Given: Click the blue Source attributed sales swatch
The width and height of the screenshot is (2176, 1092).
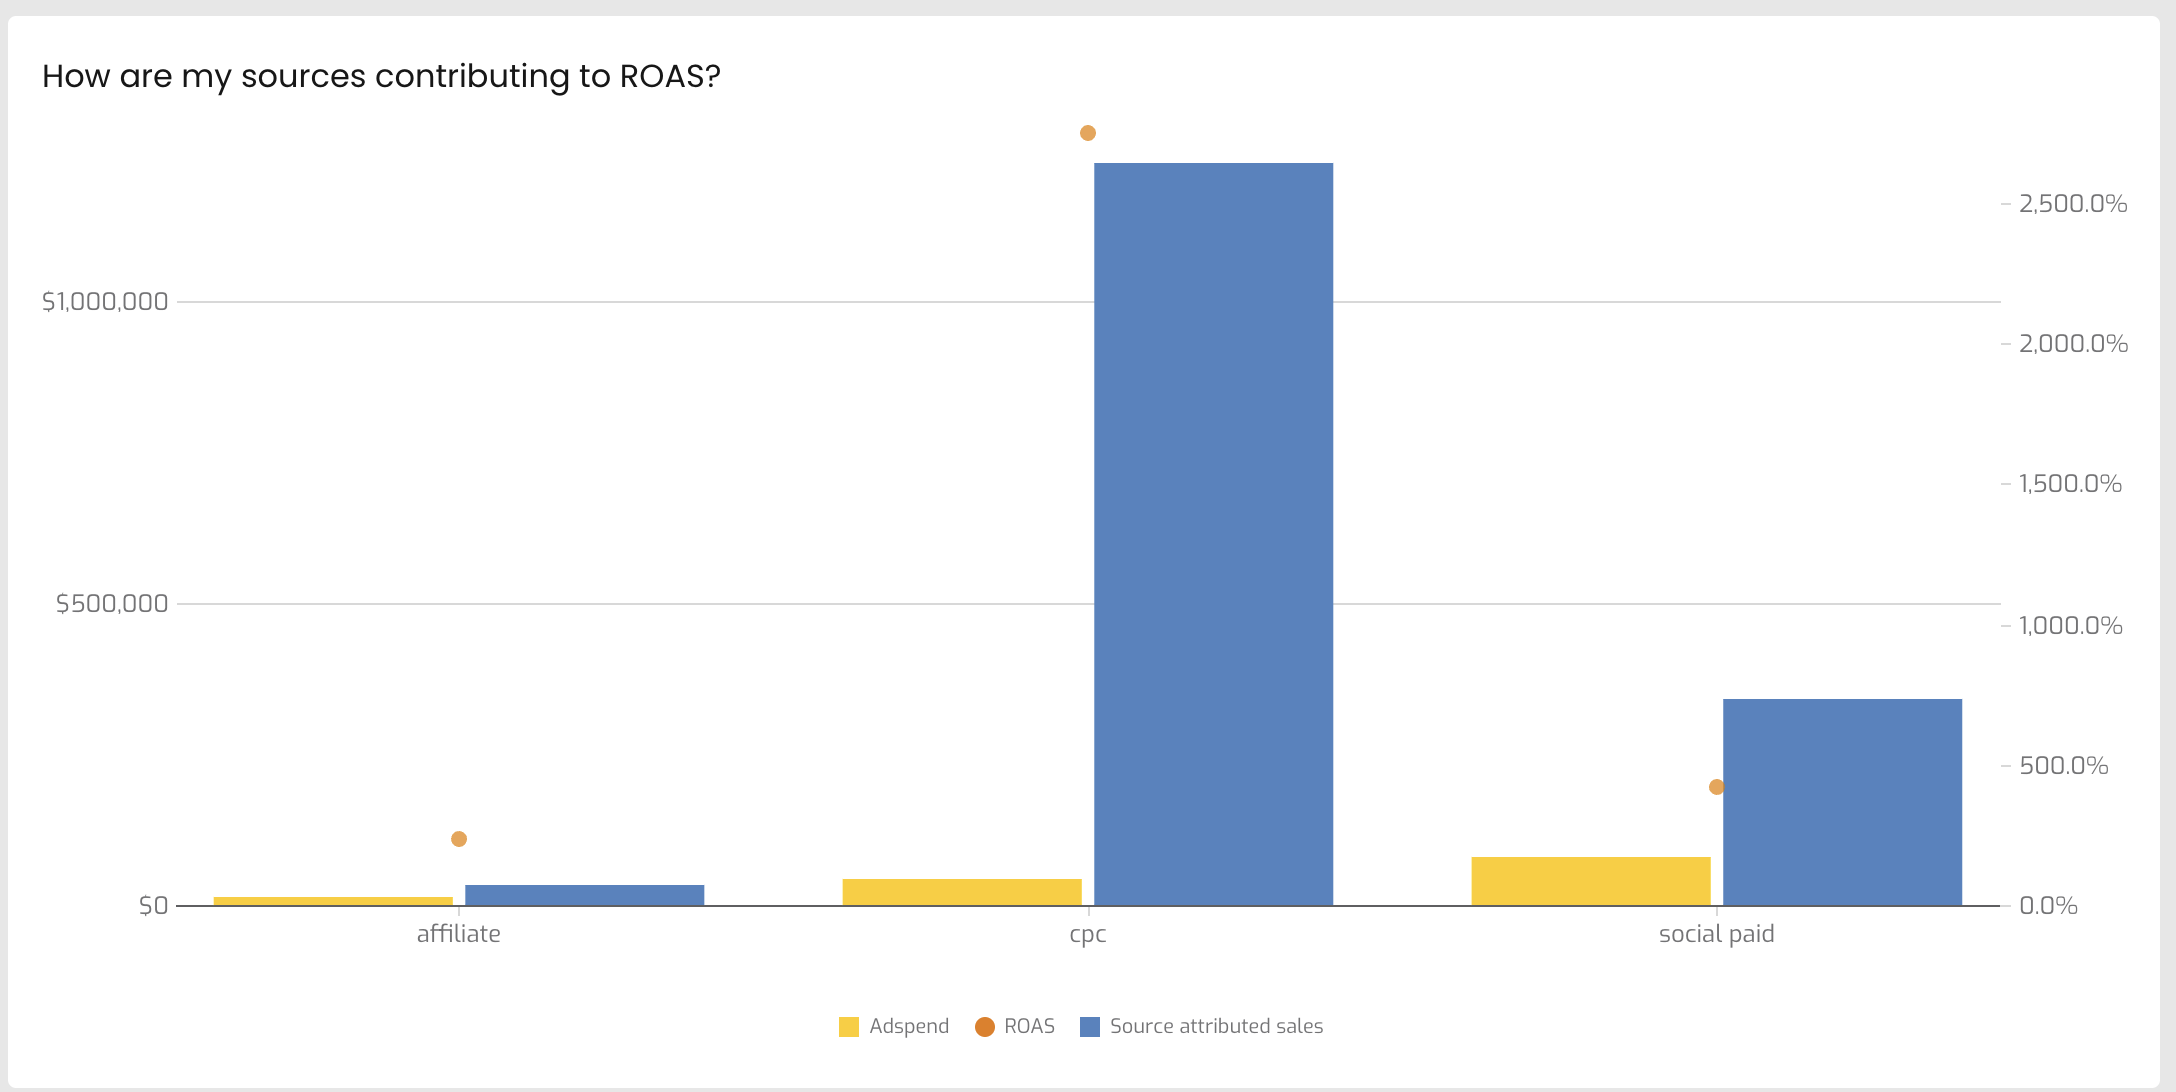Looking at the screenshot, I should [x=1090, y=1027].
